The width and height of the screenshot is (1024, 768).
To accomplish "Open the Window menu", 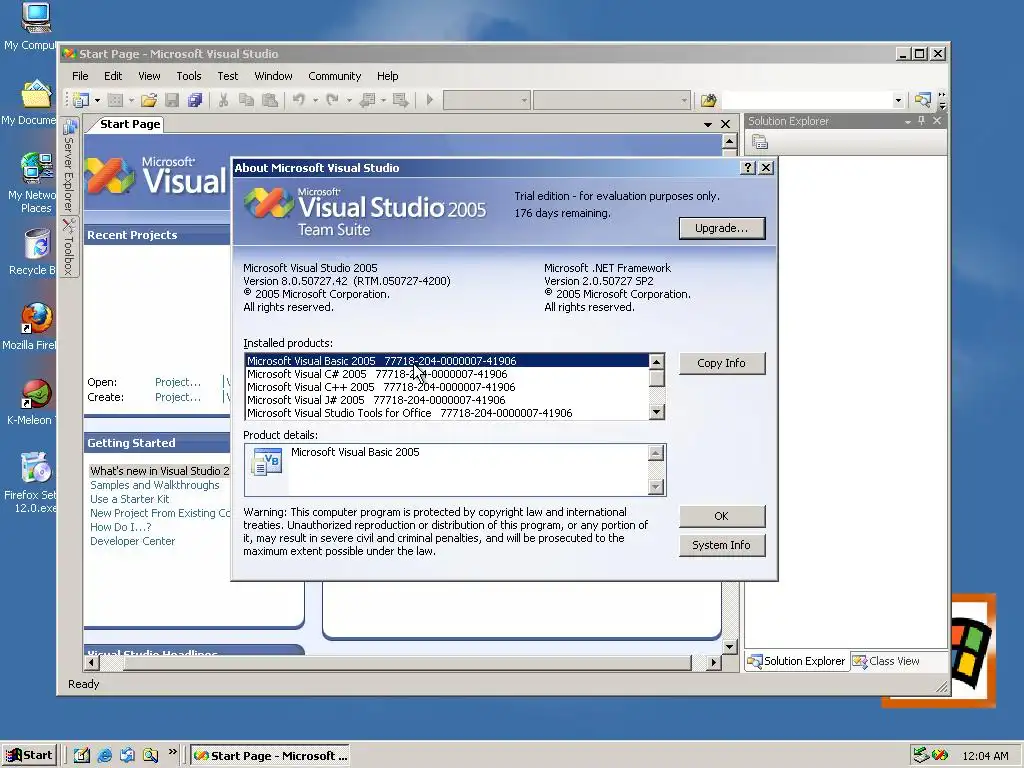I will coord(273,76).
